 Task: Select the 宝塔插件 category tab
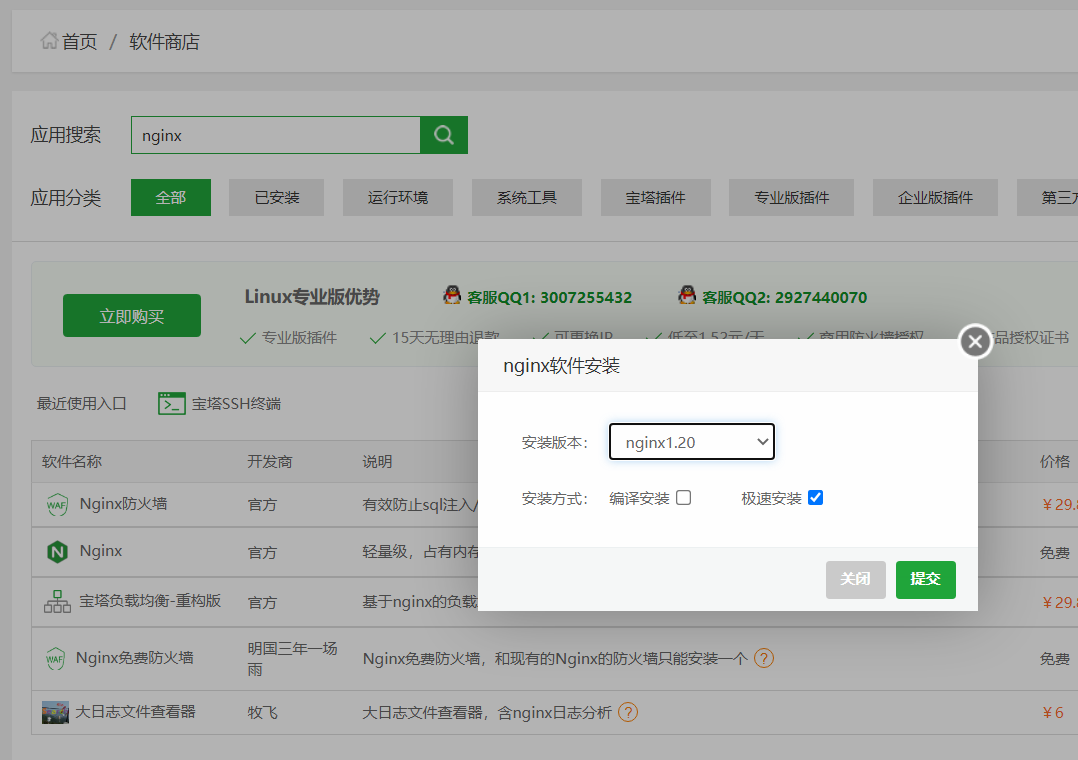pyautogui.click(x=655, y=197)
